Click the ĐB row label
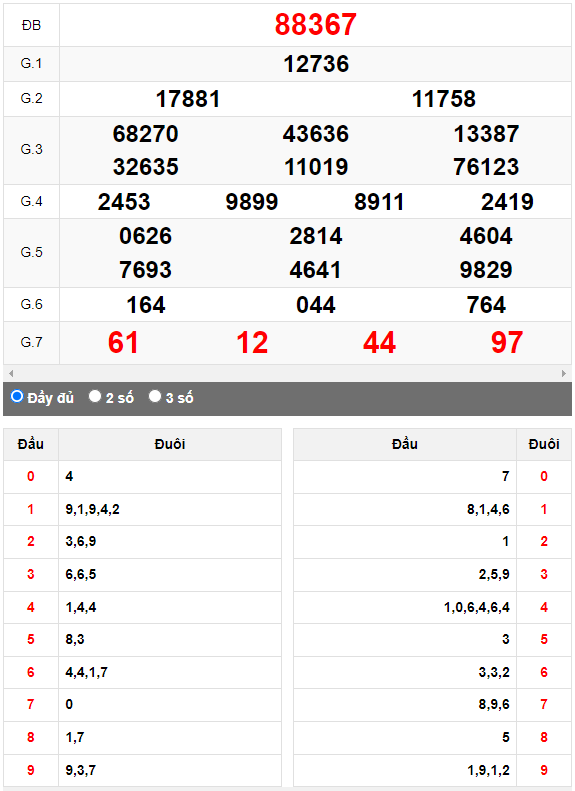The height and width of the screenshot is (791, 575). tap(31, 25)
